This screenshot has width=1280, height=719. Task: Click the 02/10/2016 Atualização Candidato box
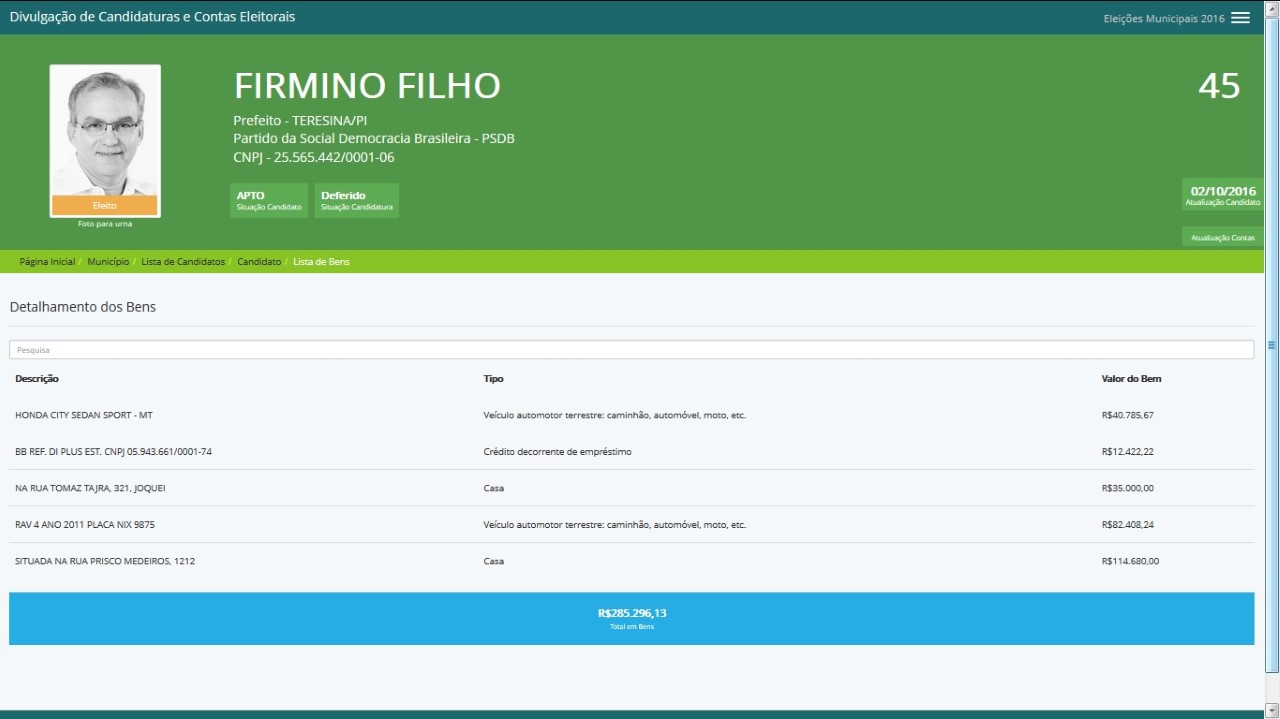coord(1223,195)
